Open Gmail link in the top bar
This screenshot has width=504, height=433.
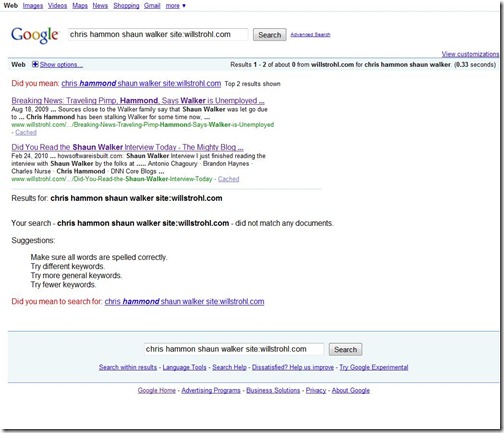[152, 6]
